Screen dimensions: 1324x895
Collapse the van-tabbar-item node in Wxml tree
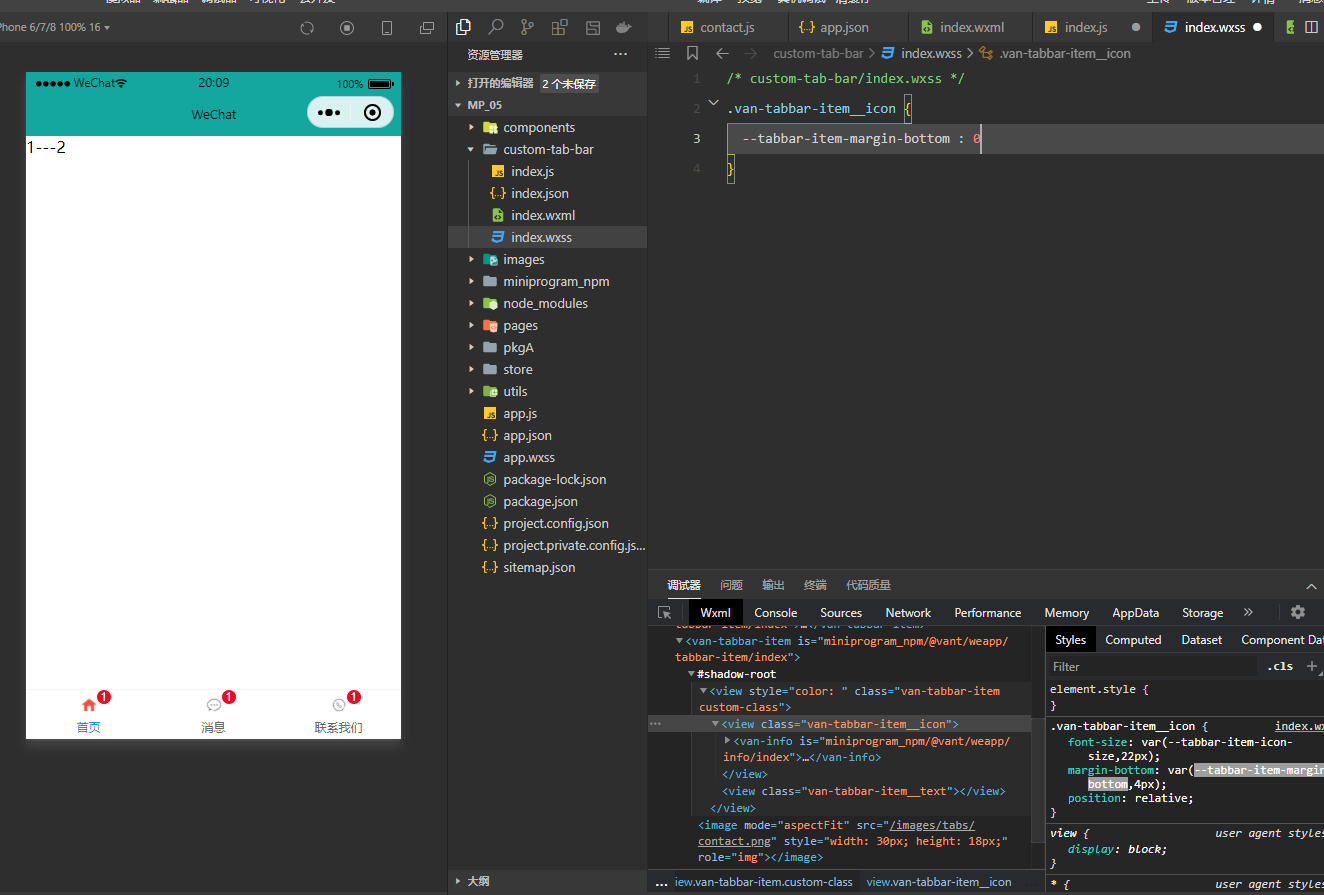tap(680, 641)
